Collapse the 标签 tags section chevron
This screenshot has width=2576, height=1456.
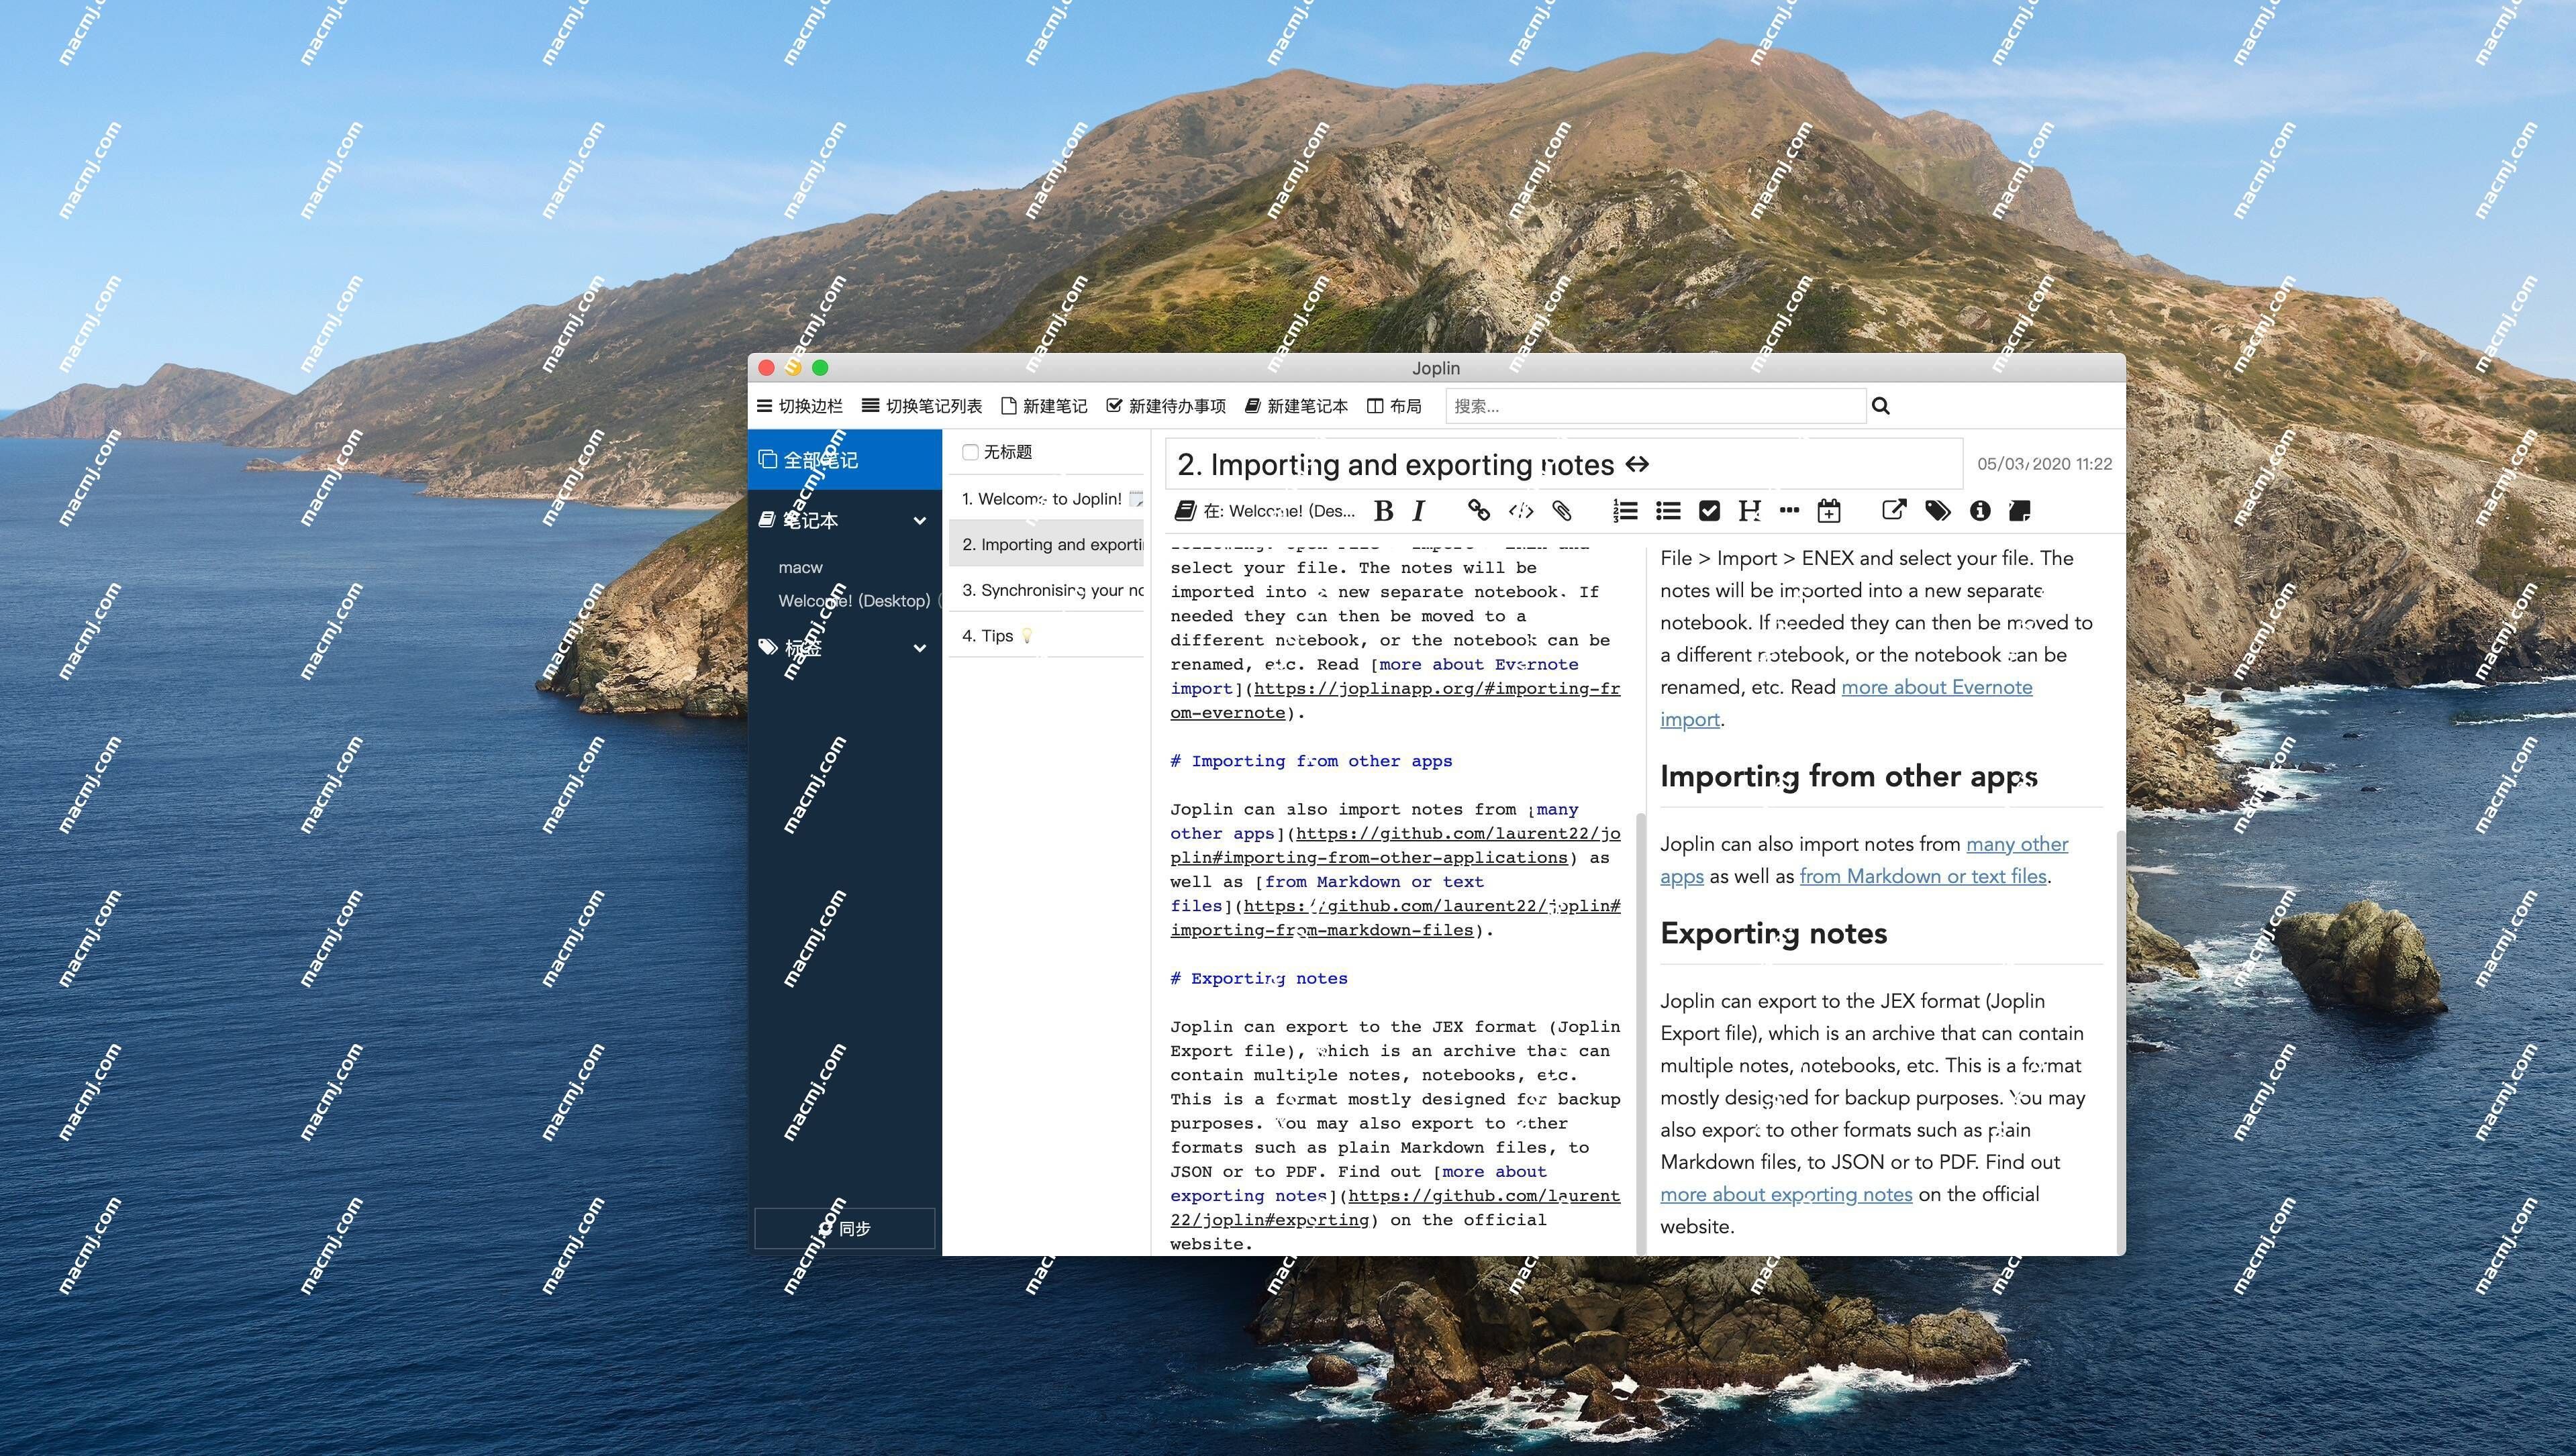[919, 648]
